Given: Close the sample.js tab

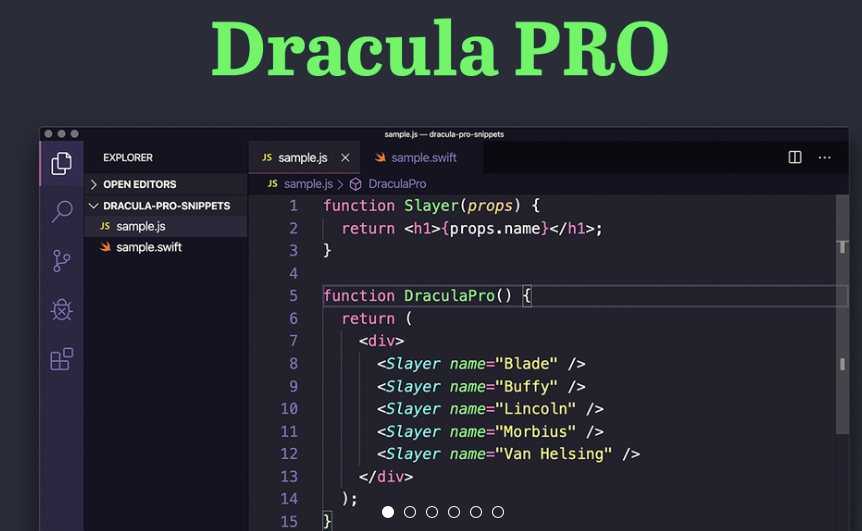Looking at the screenshot, I should pos(346,158).
